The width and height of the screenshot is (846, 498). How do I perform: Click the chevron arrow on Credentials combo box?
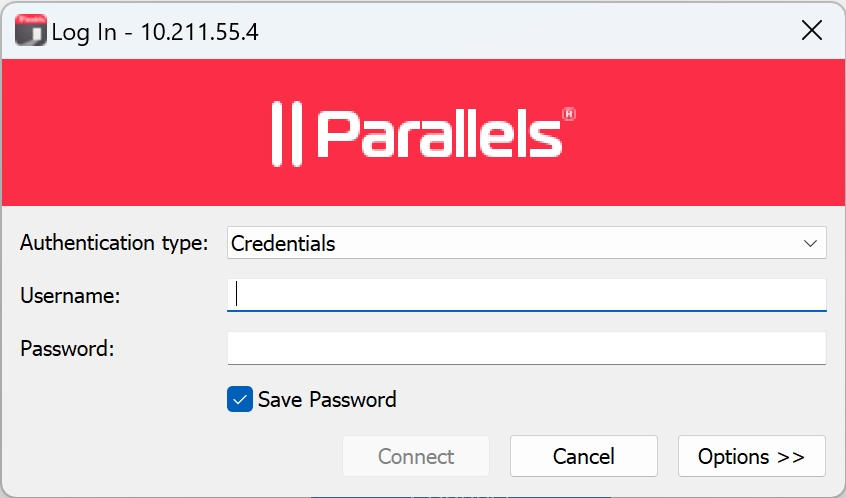tap(810, 243)
